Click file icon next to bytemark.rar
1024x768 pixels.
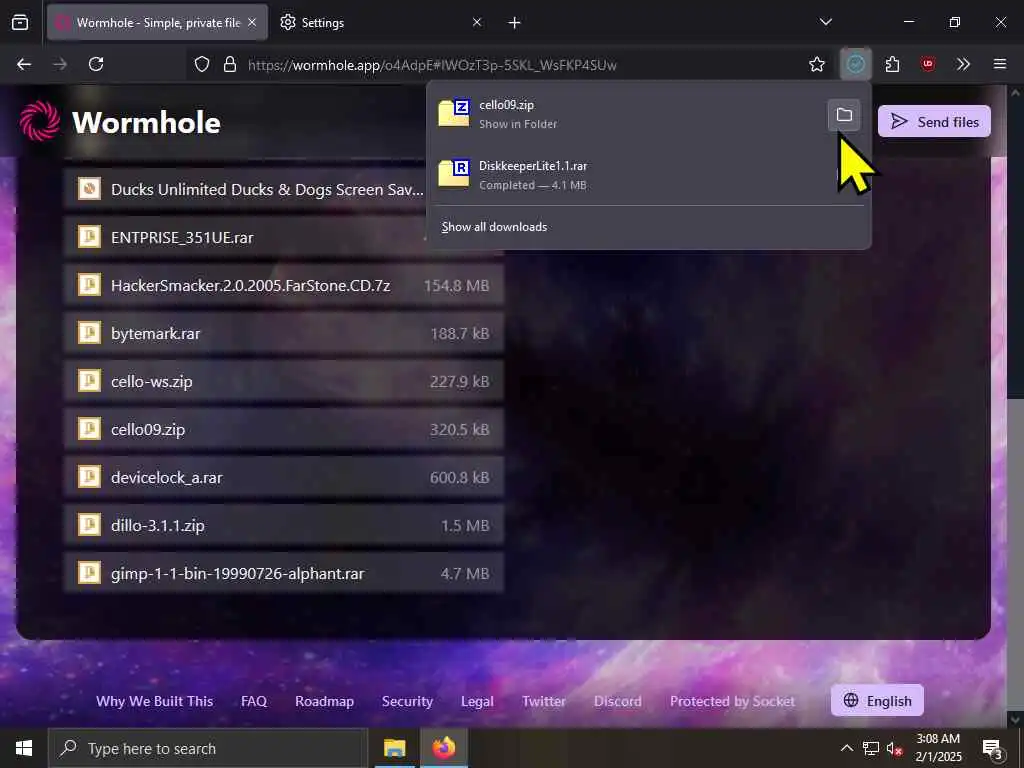click(89, 333)
